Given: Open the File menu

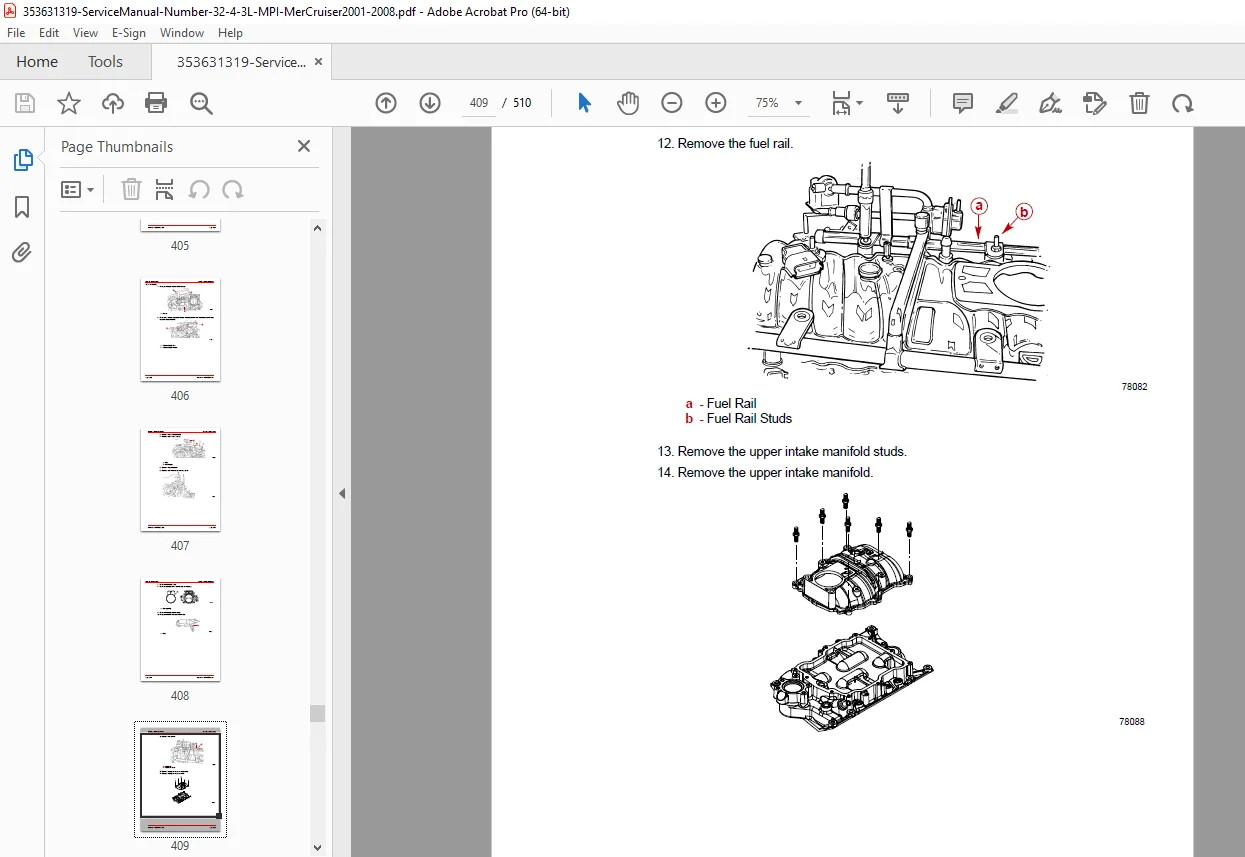Looking at the screenshot, I should click(x=16, y=33).
